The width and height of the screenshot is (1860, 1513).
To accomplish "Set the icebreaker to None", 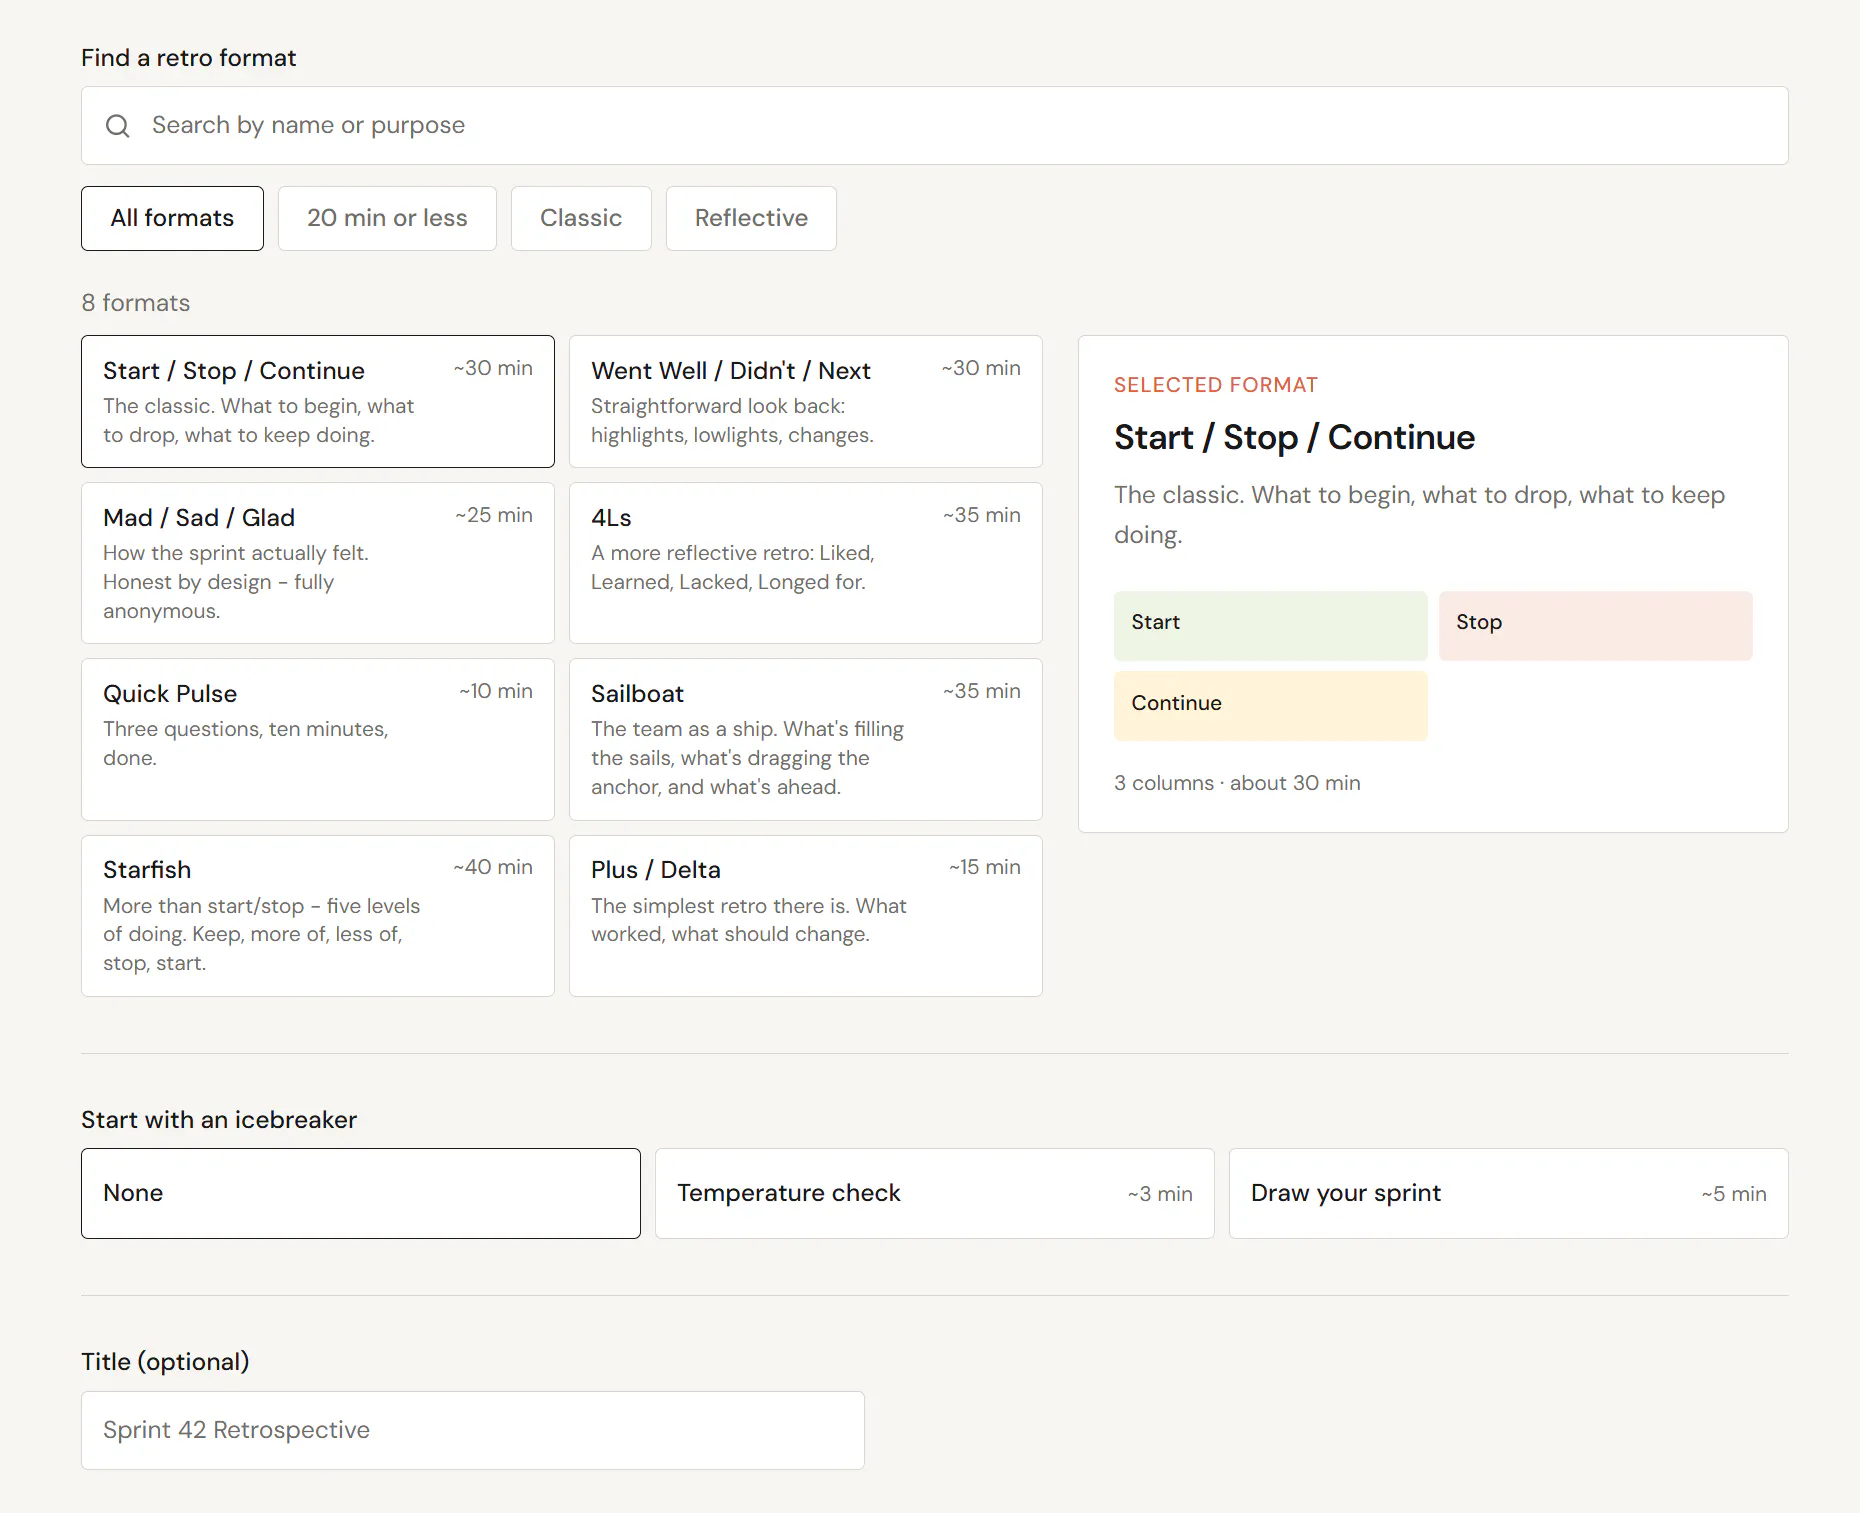I will (361, 1193).
